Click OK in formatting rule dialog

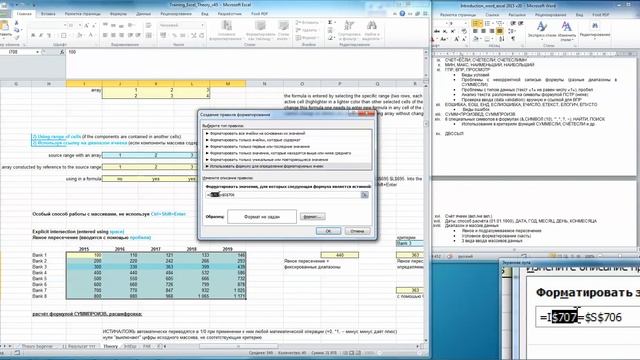coord(328,231)
